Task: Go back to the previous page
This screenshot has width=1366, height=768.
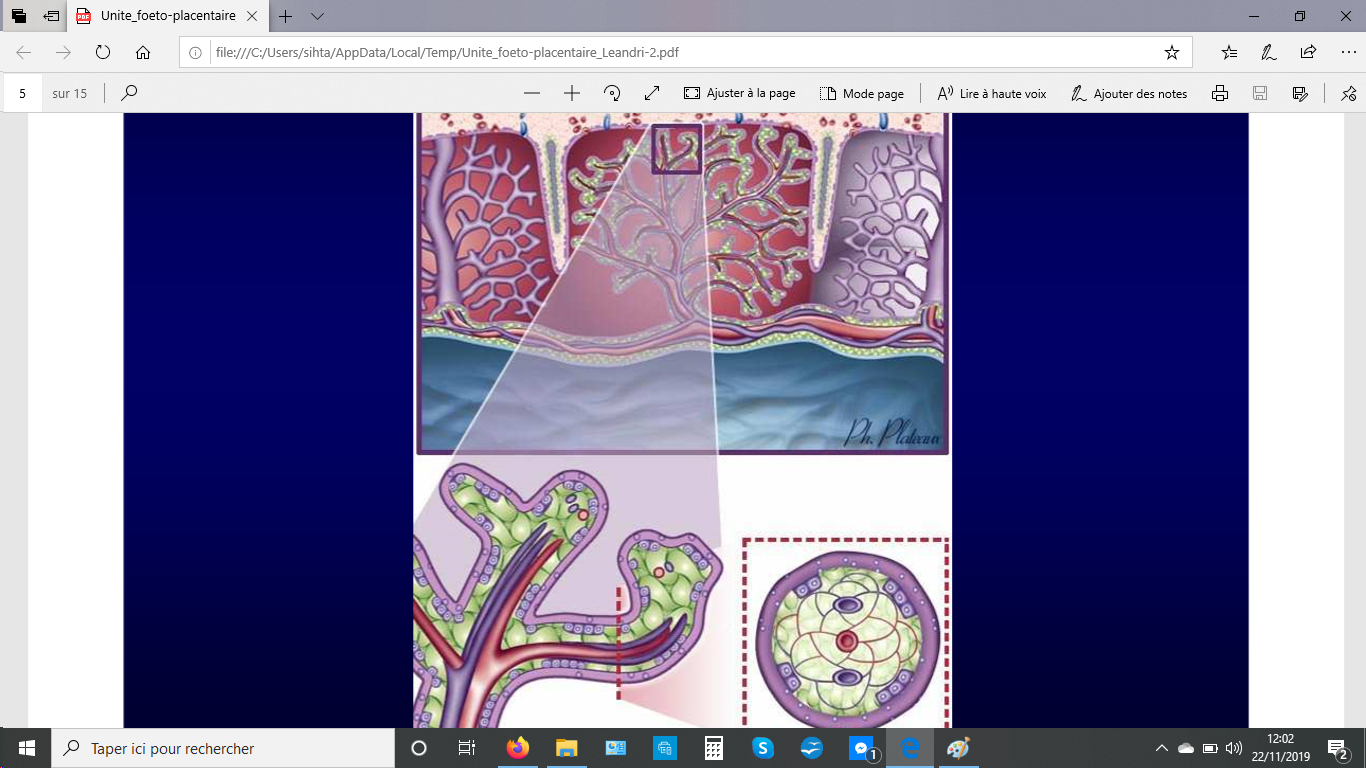Action: point(24,52)
